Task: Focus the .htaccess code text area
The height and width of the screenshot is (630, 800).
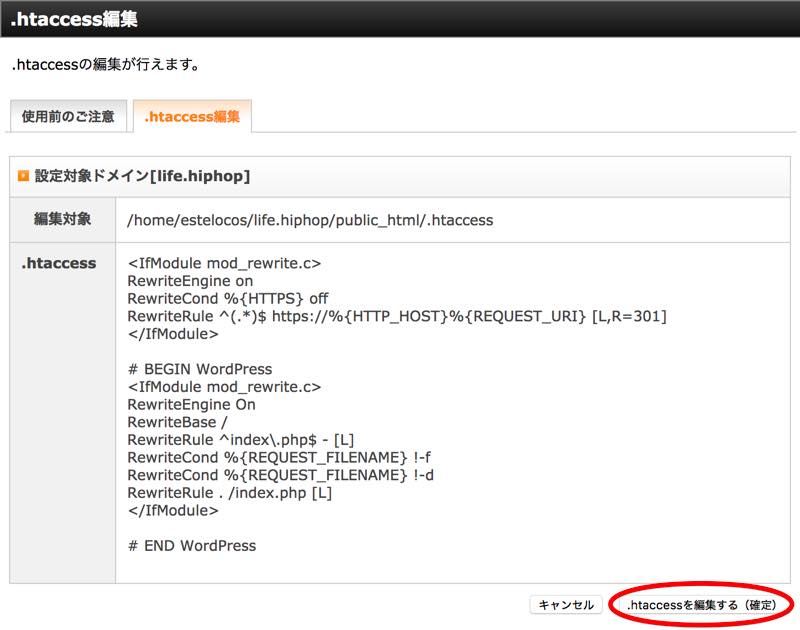Action: coord(453,413)
